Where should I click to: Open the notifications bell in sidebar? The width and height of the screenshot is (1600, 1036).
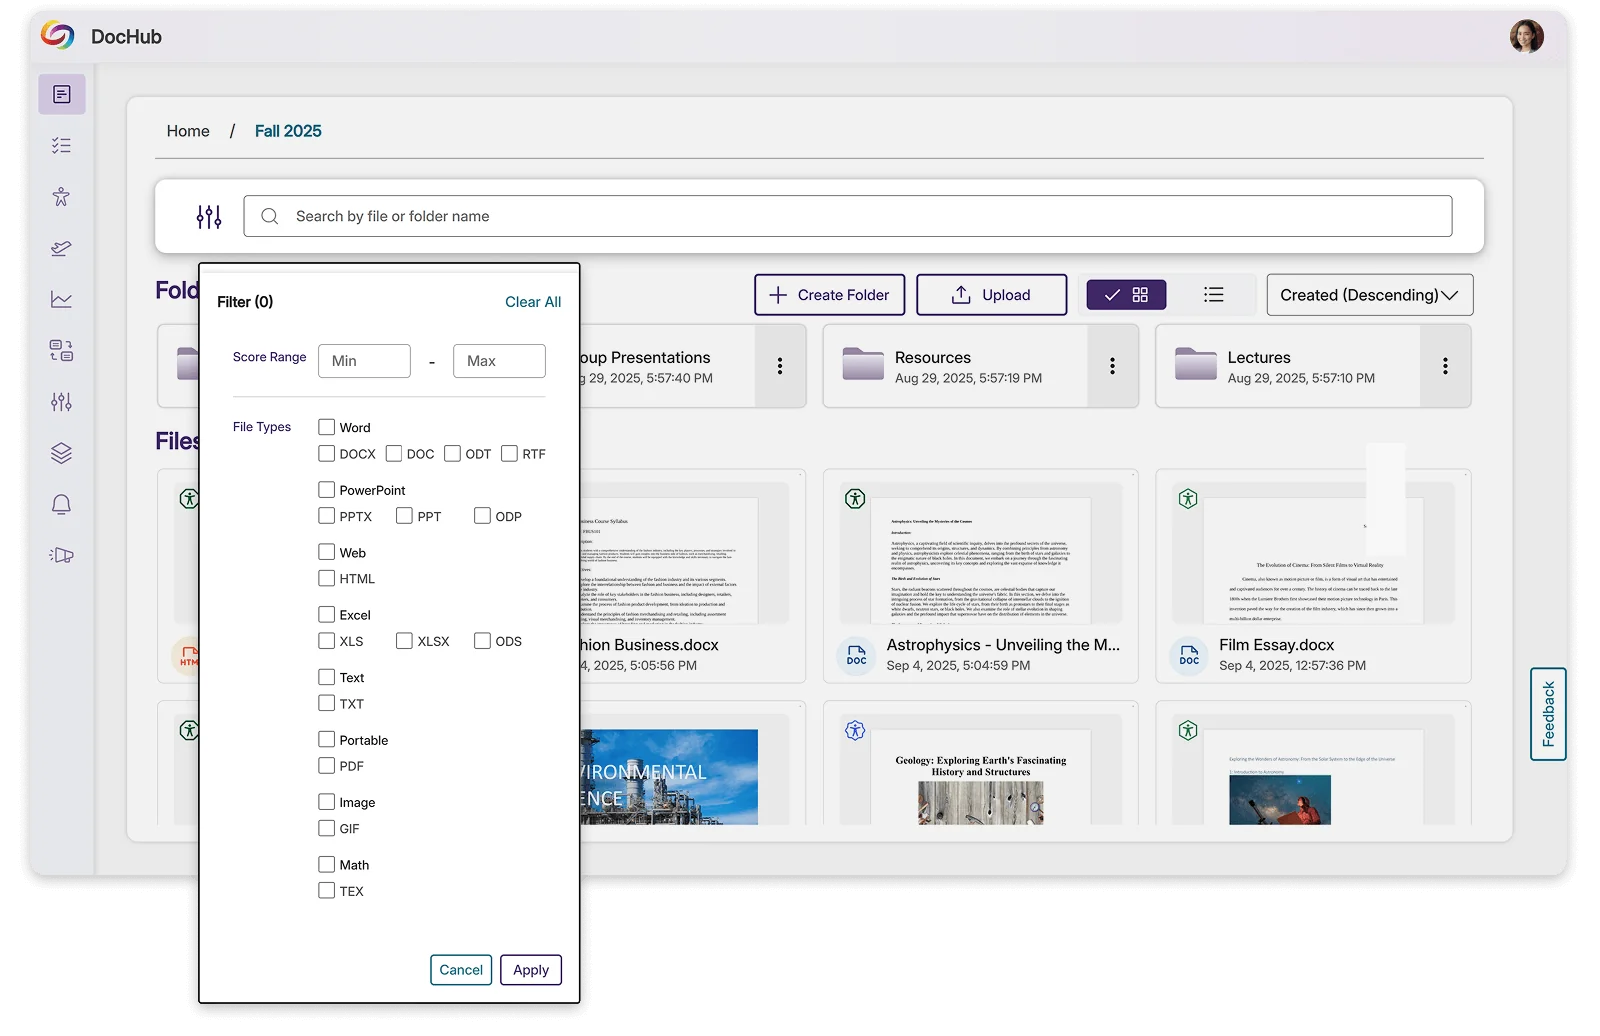tap(61, 505)
